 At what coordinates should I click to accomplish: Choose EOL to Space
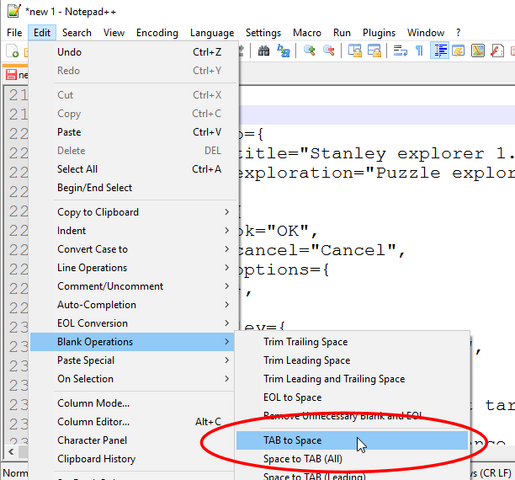[x=352, y=397]
